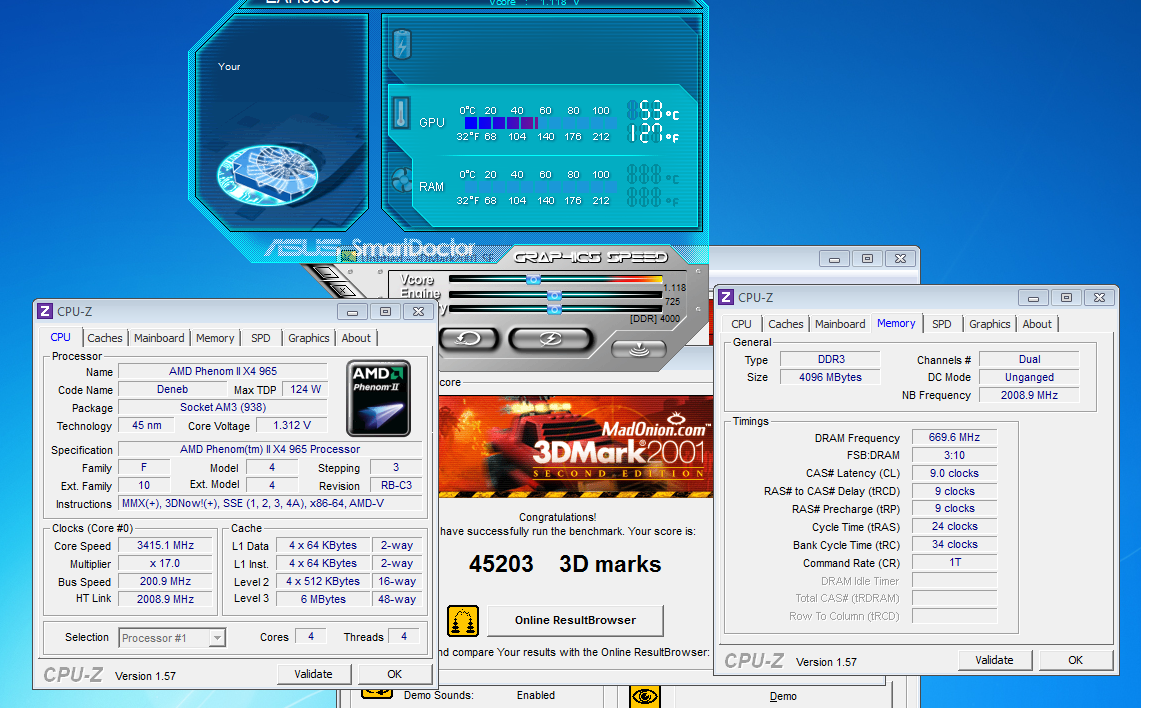Viewport: 1152px width, 708px height.
Task: Click Validate in CPU-Z memory timings window
Action: [x=995, y=660]
